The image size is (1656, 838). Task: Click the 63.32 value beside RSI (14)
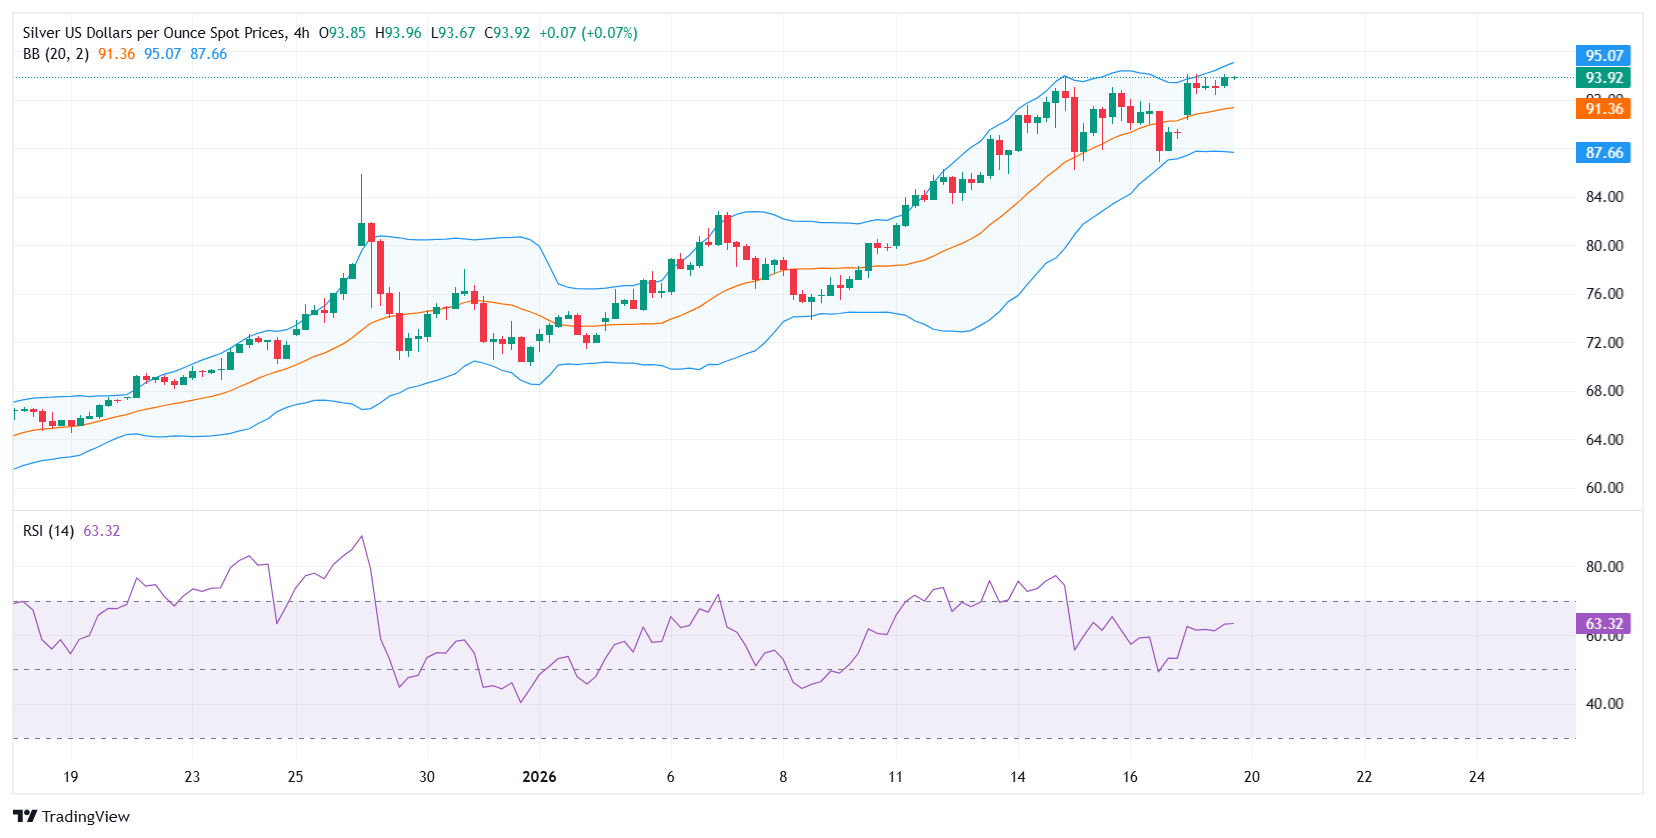coord(101,531)
